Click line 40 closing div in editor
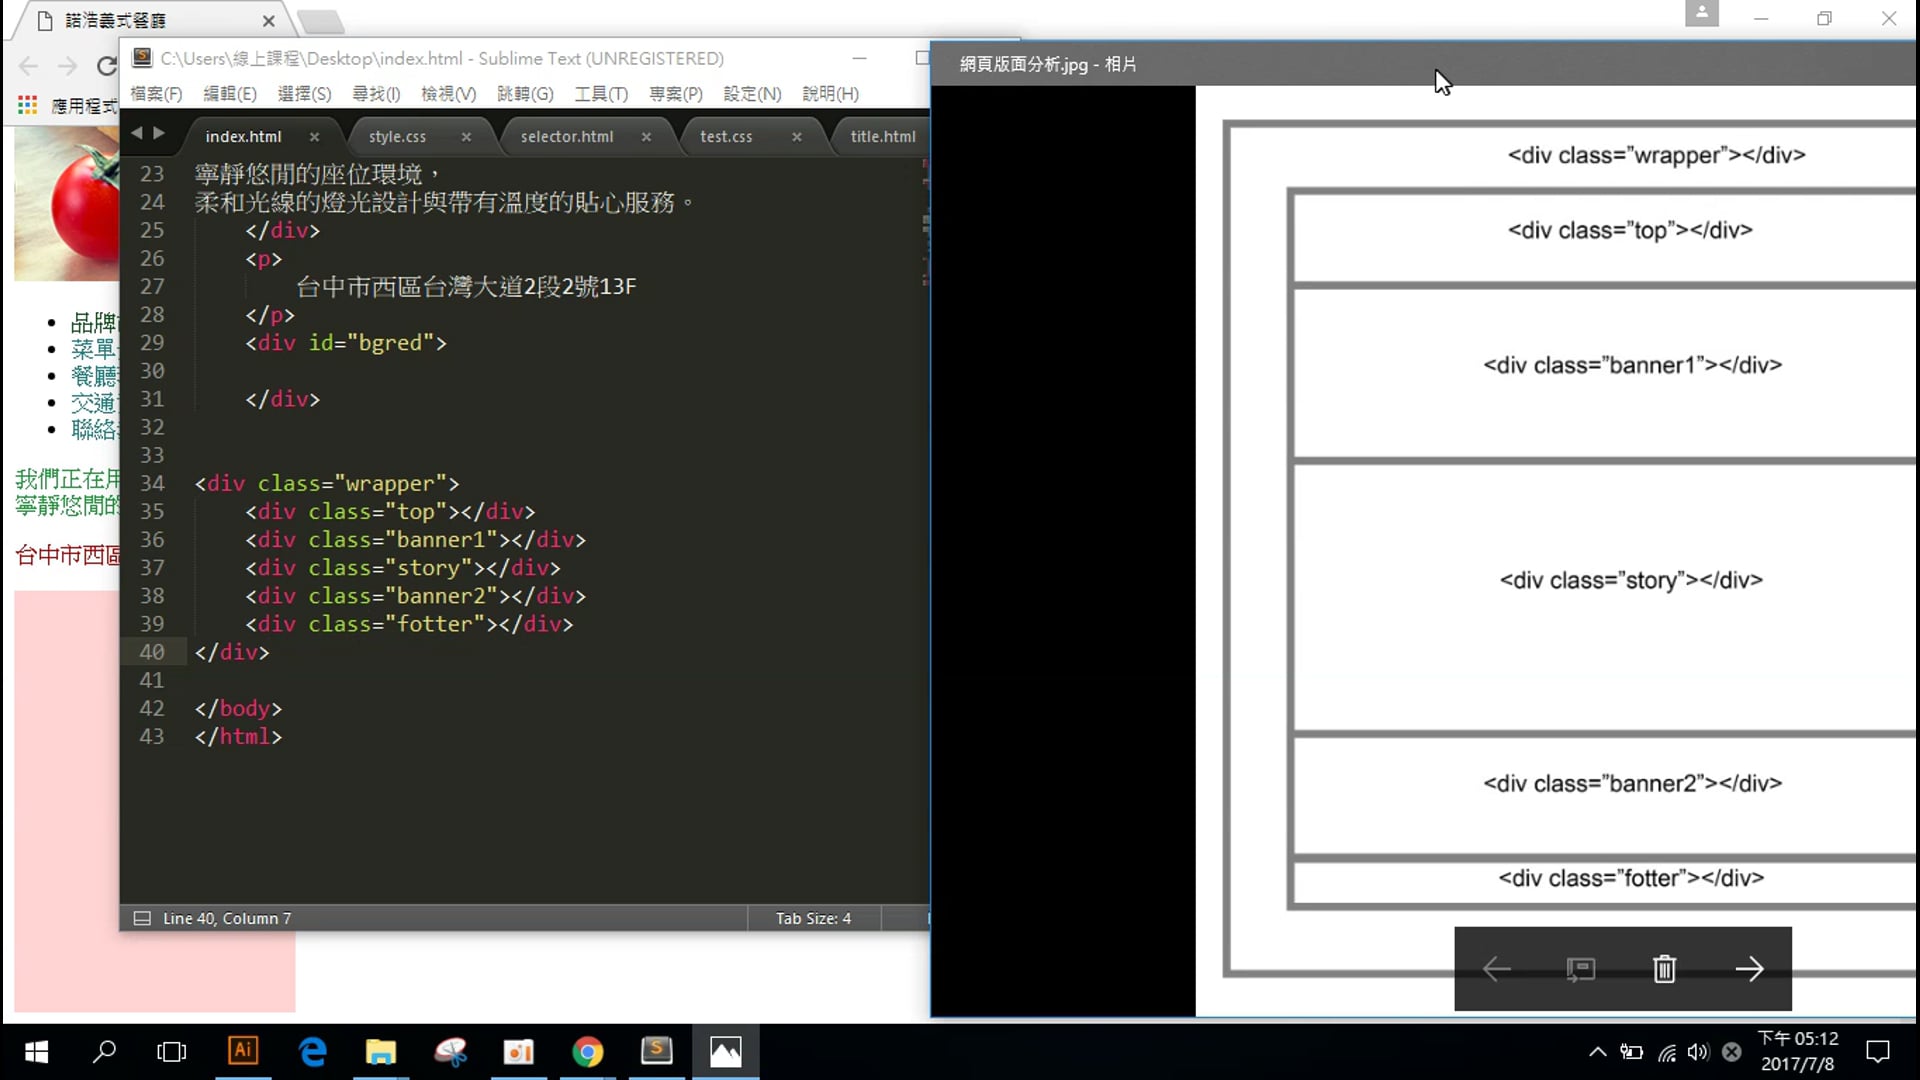Screen dimensions: 1920x1080 pos(232,652)
